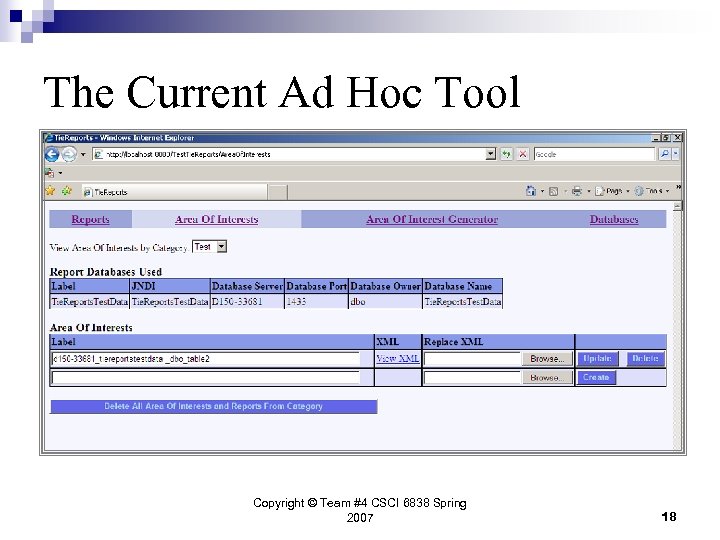Click the empty new Label input field

point(206,377)
